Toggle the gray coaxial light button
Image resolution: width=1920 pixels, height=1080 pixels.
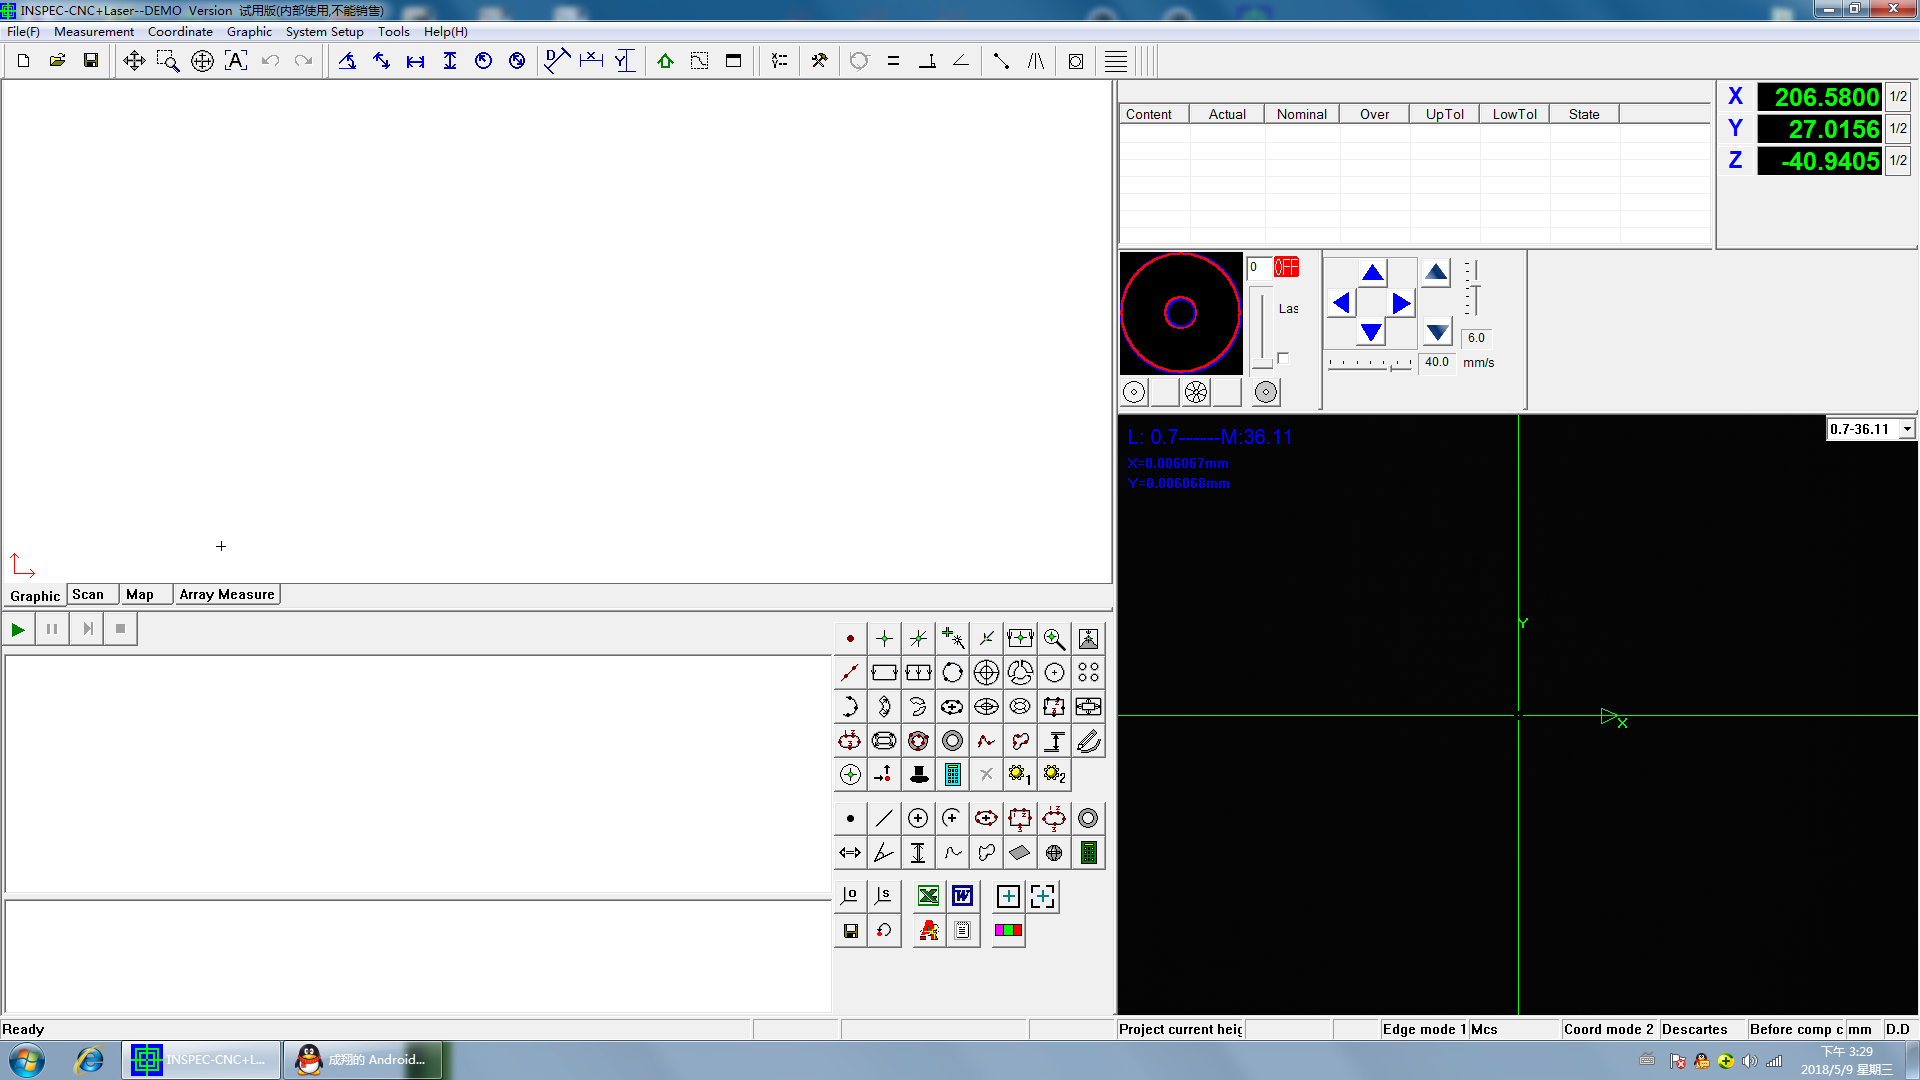point(1266,392)
